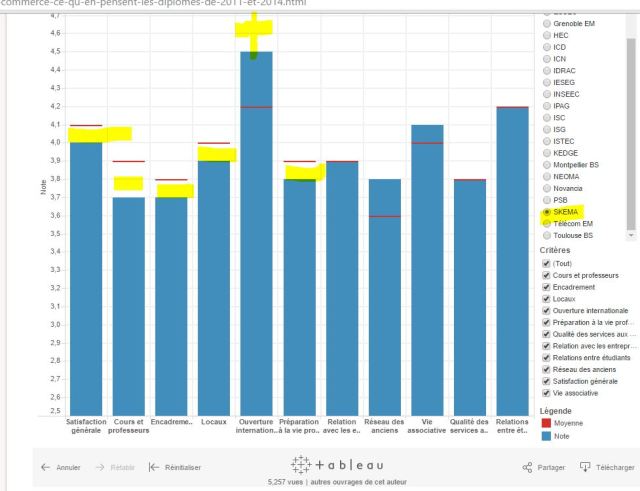Uncheck the Encadrement criterion
Viewport: 640px width, 491px height.
[546, 287]
